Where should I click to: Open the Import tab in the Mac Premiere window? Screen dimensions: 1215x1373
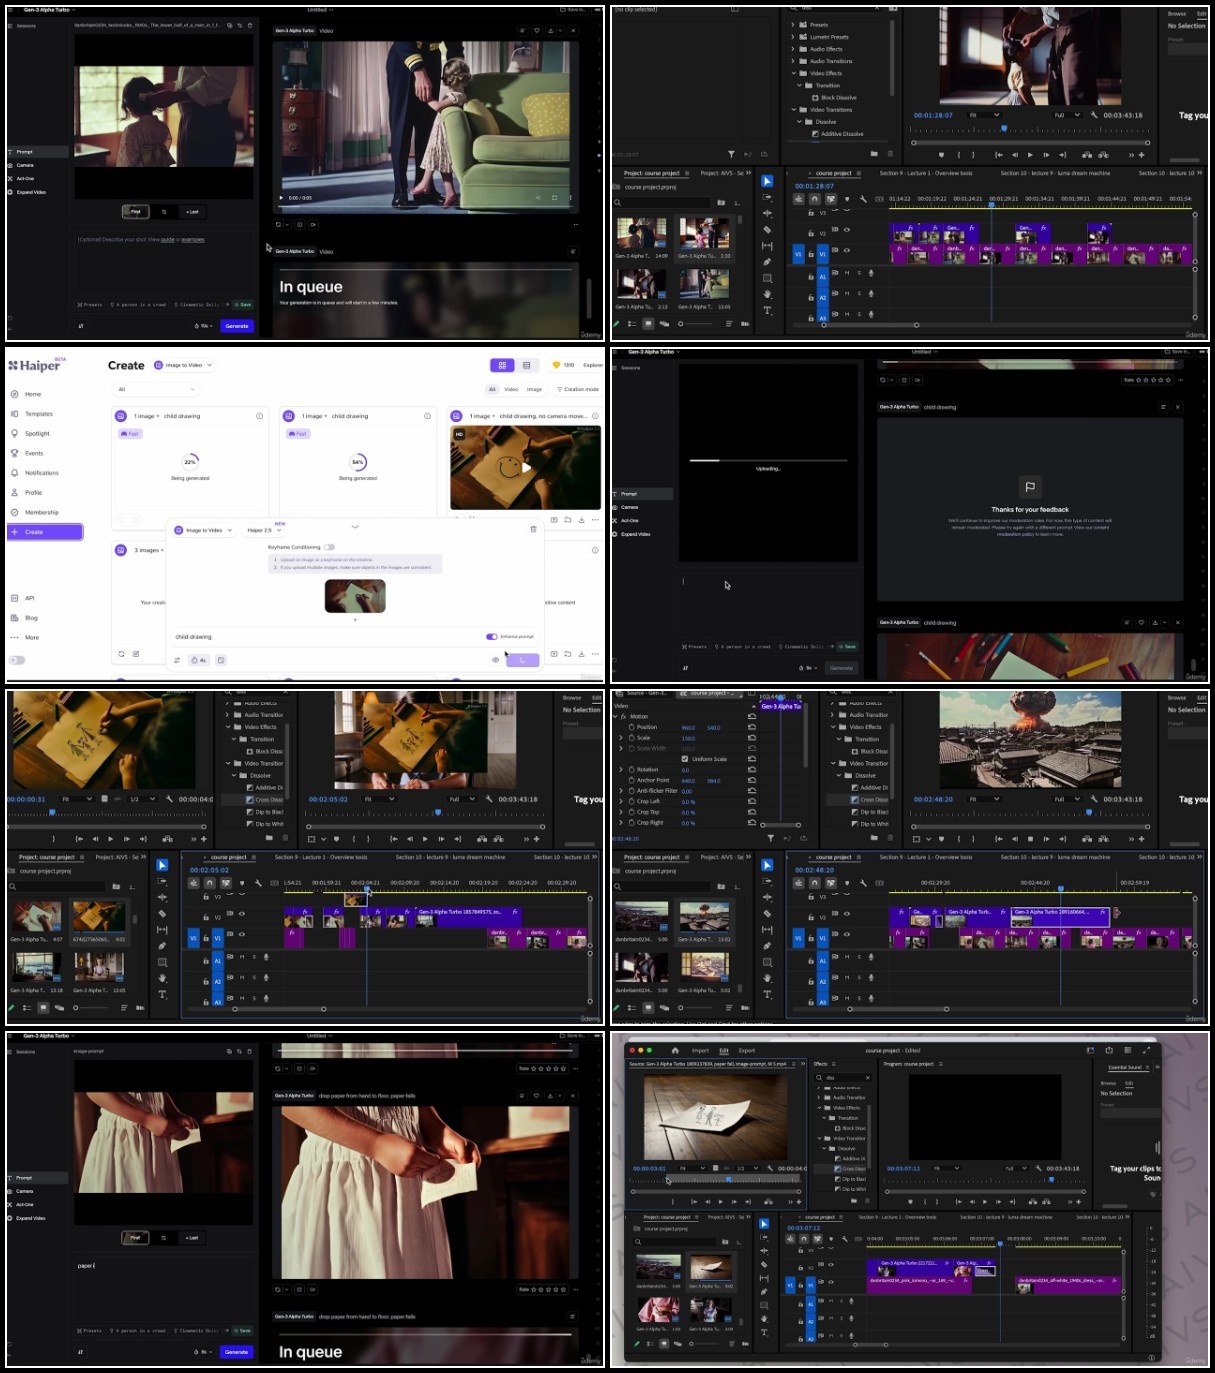point(700,1050)
